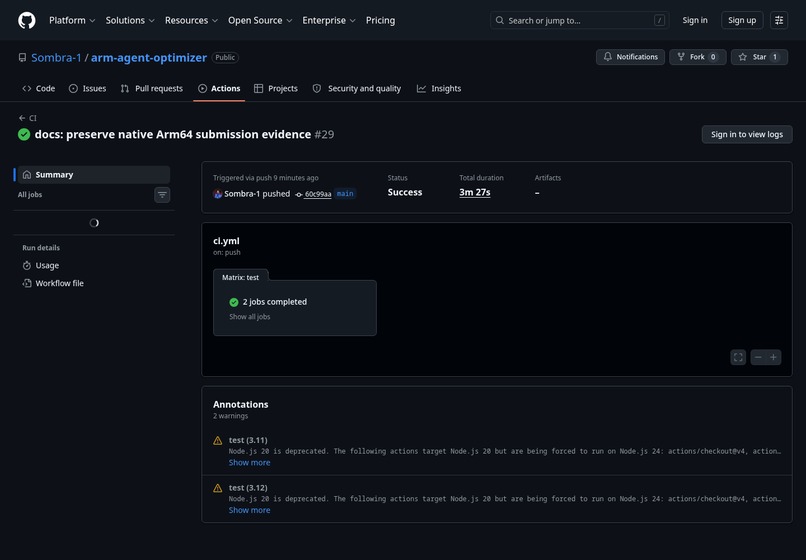This screenshot has height=560, width=806.
Task: Open the 3m 27s total duration link
Action: click(x=474, y=192)
